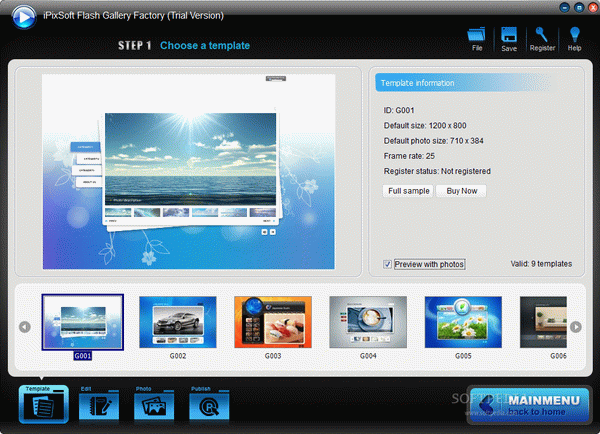Image resolution: width=600 pixels, height=434 pixels.
Task: Choose the G004 coffee template thumbnail
Action: click(x=368, y=322)
